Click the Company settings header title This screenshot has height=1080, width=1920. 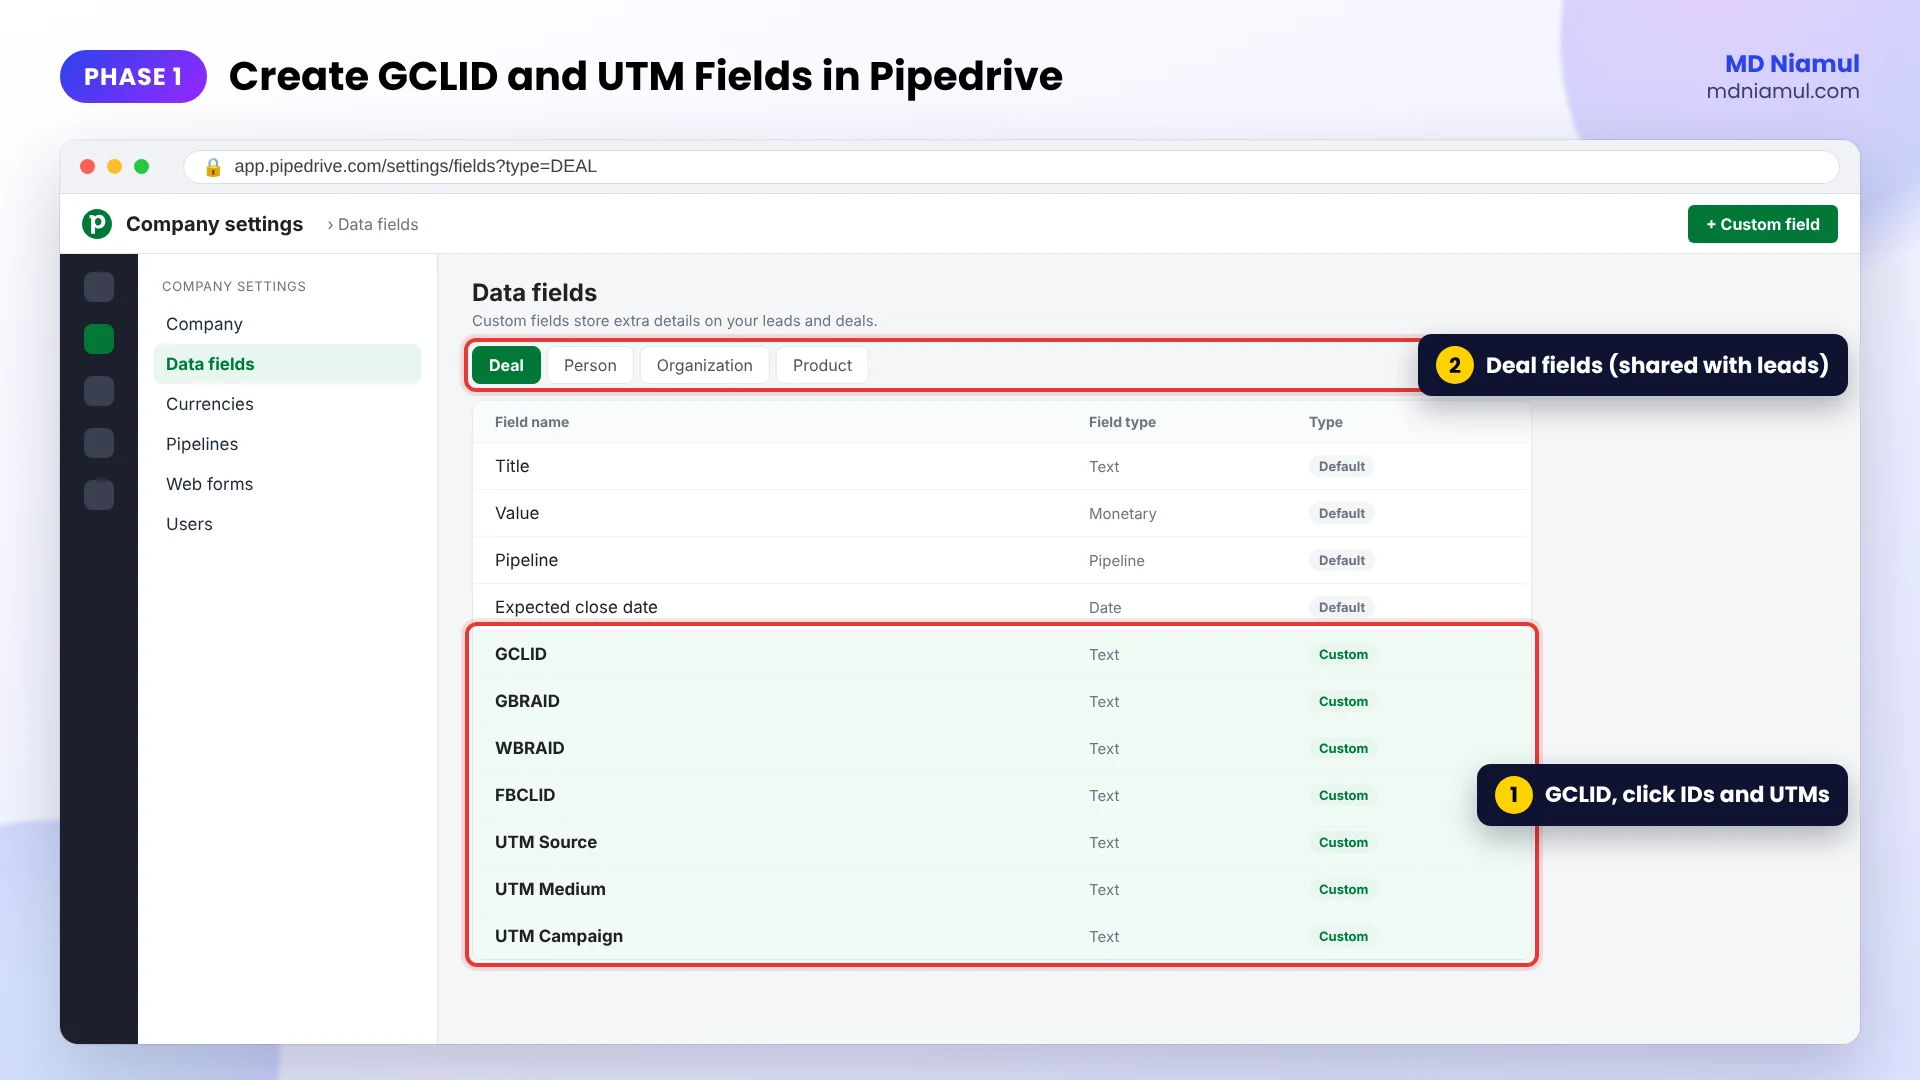pyautogui.click(x=214, y=224)
